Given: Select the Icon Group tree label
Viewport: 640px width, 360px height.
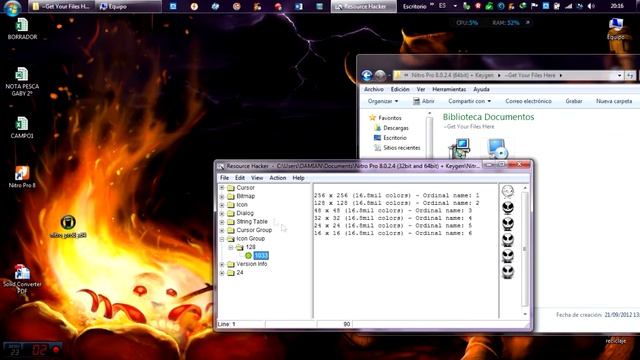Looking at the screenshot, I should tap(251, 239).
